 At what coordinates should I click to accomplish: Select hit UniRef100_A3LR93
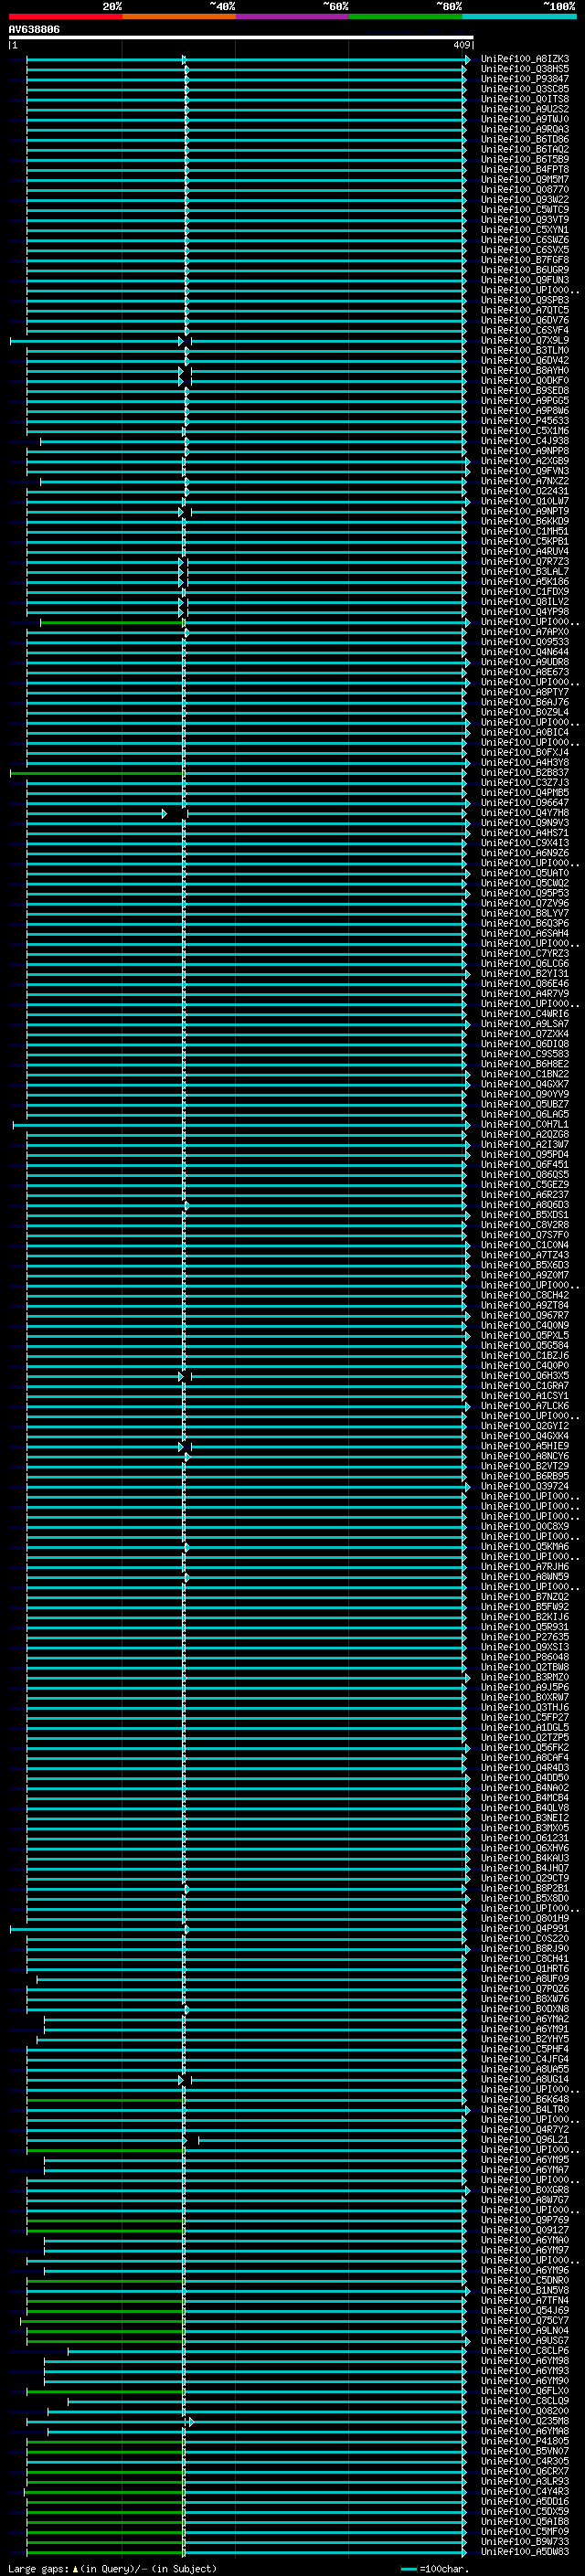point(525,2483)
